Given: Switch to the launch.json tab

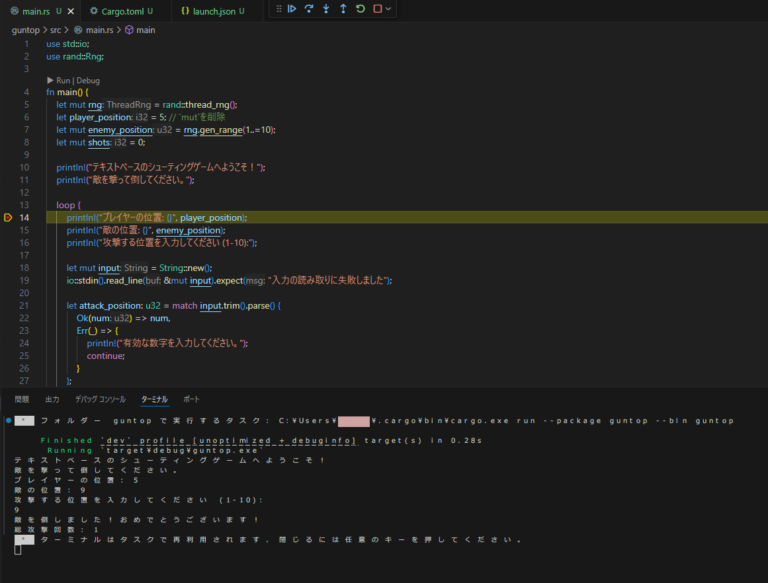Looking at the screenshot, I should [x=211, y=11].
